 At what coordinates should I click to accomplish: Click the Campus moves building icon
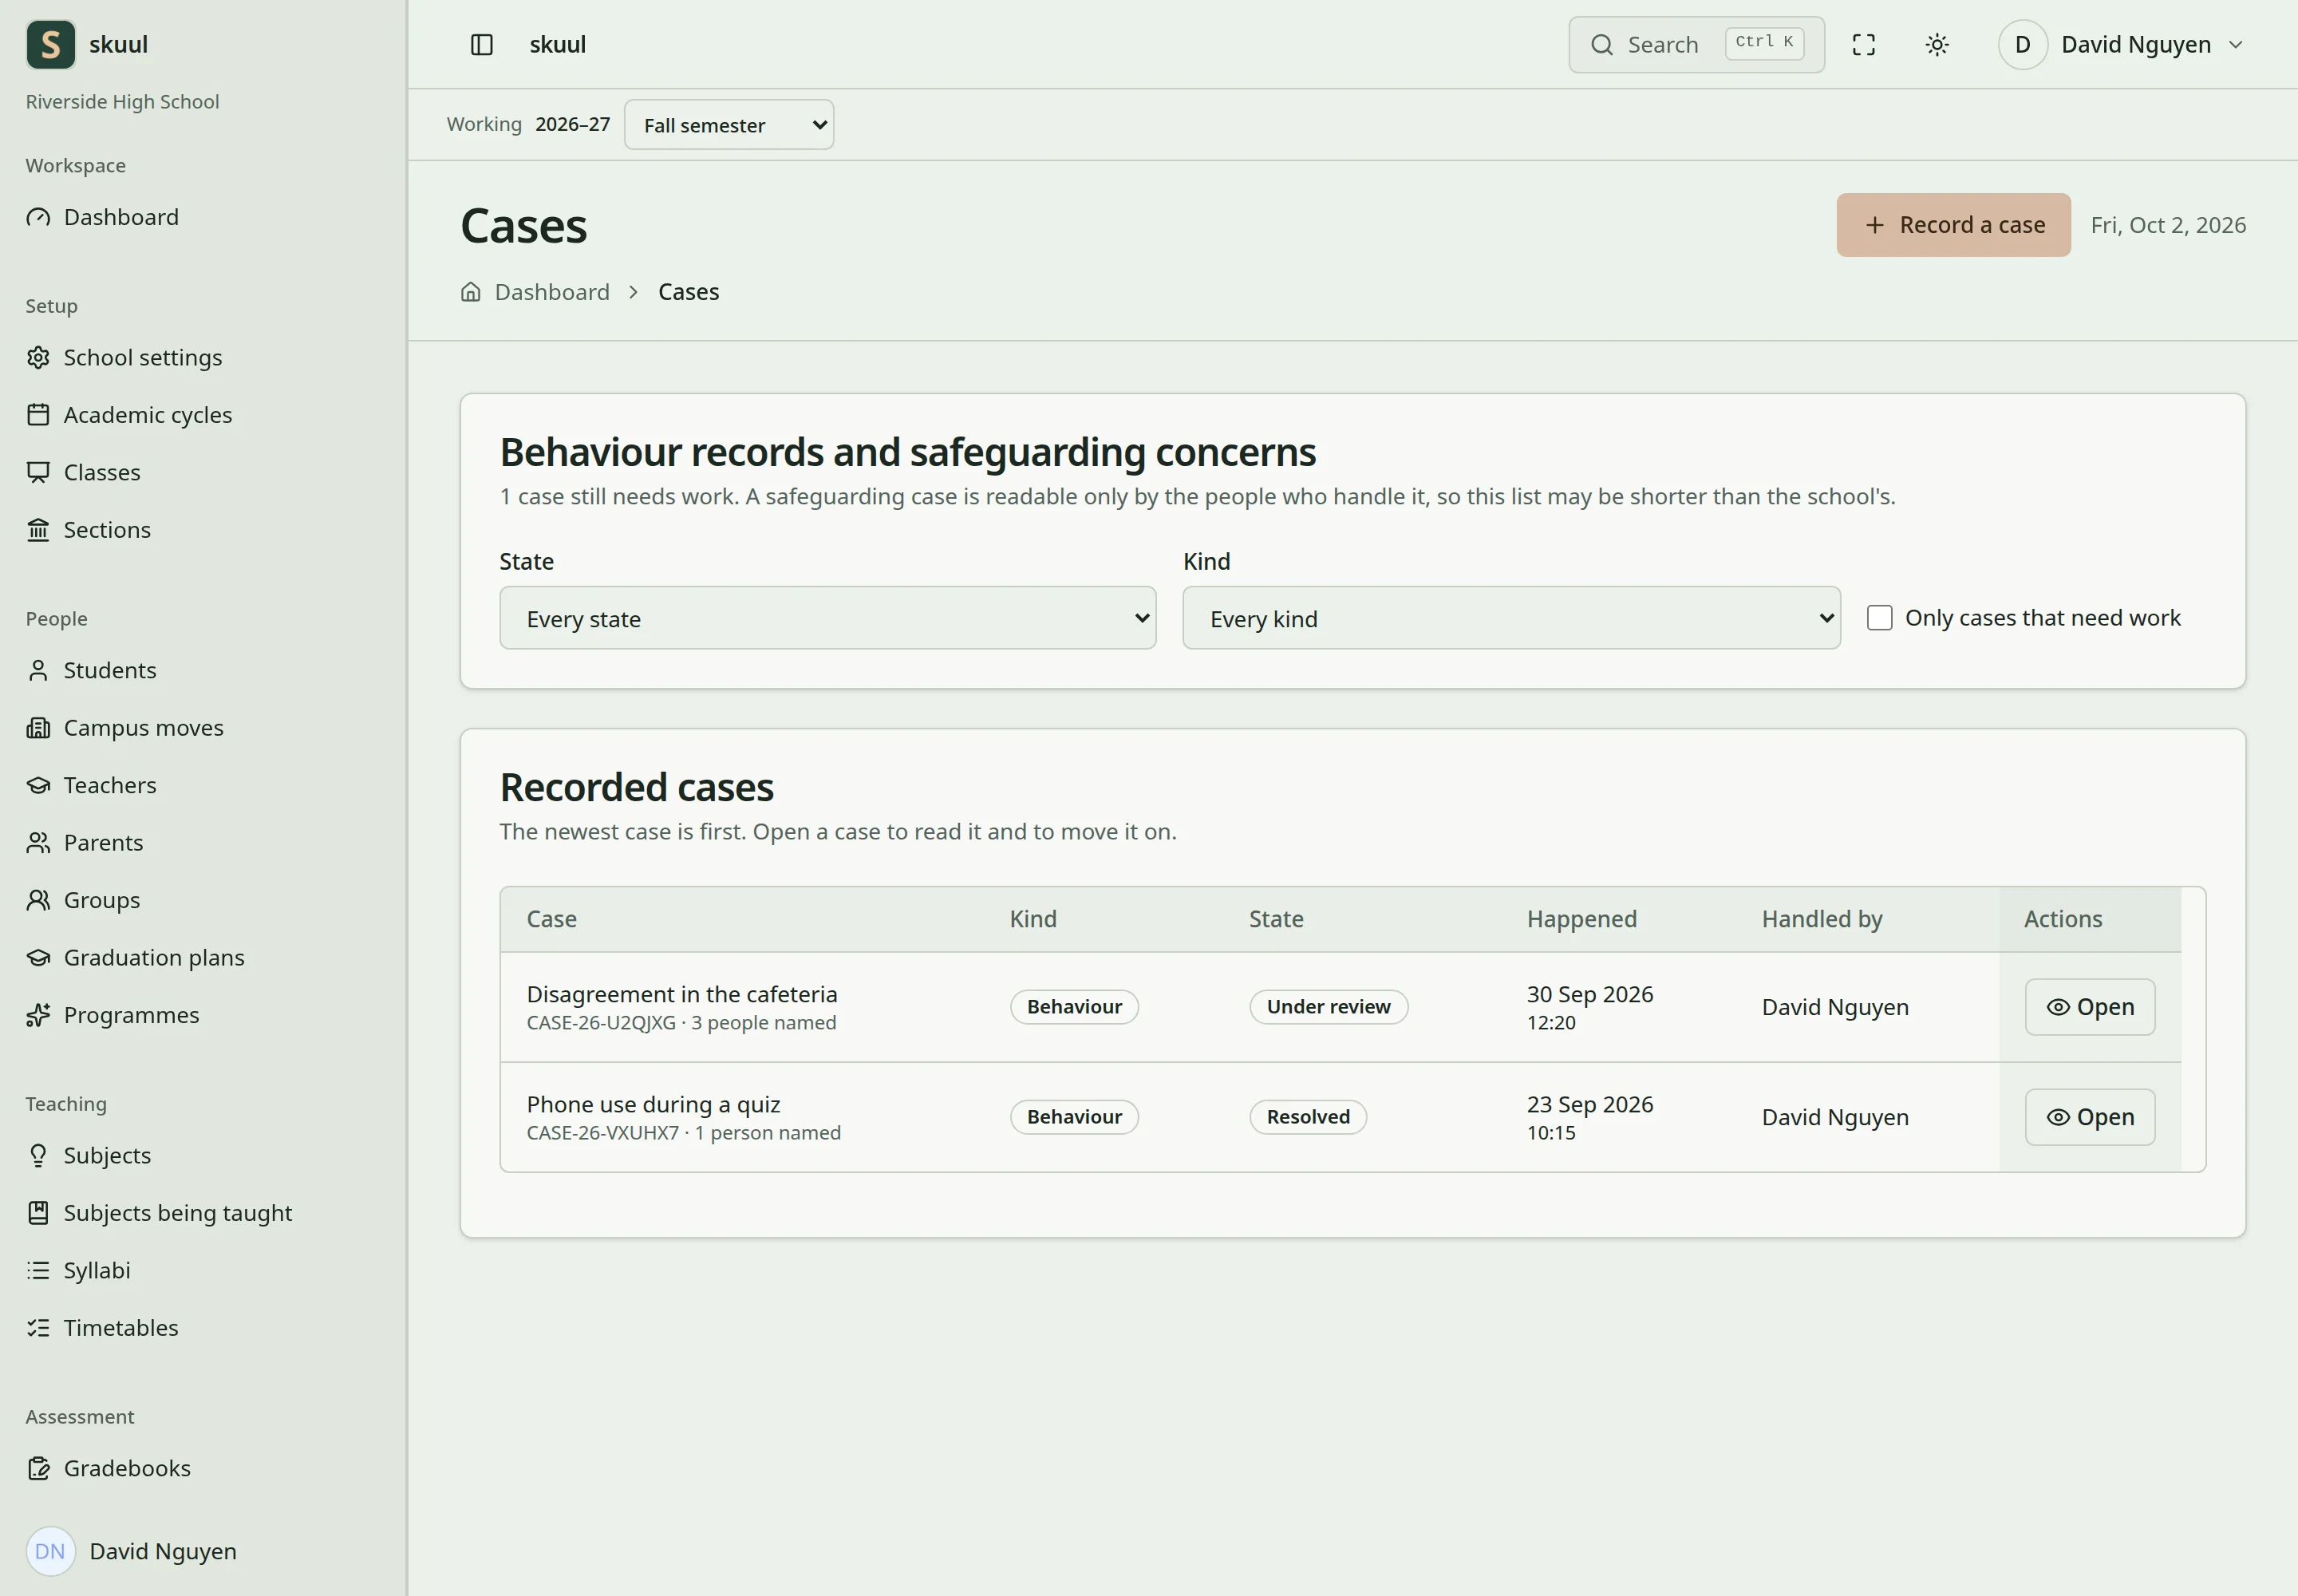point(38,728)
